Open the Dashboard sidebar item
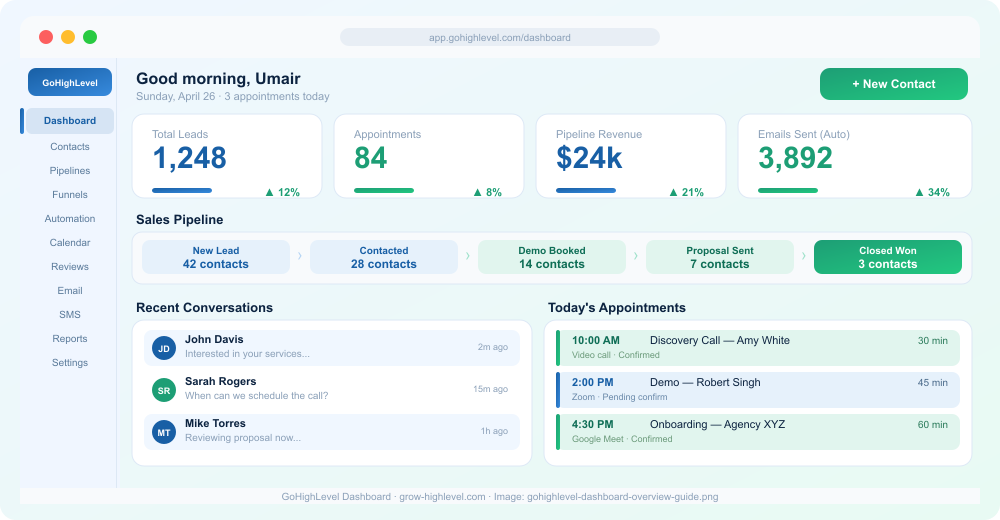 point(70,121)
